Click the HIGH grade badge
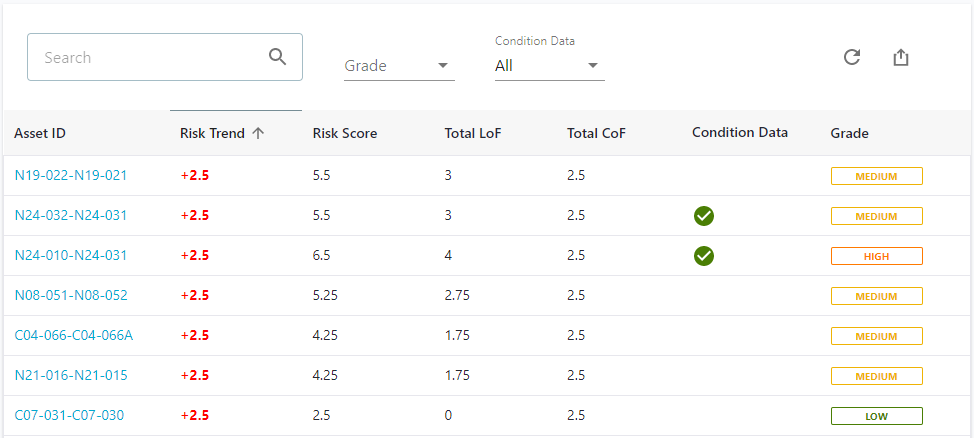 tap(876, 256)
